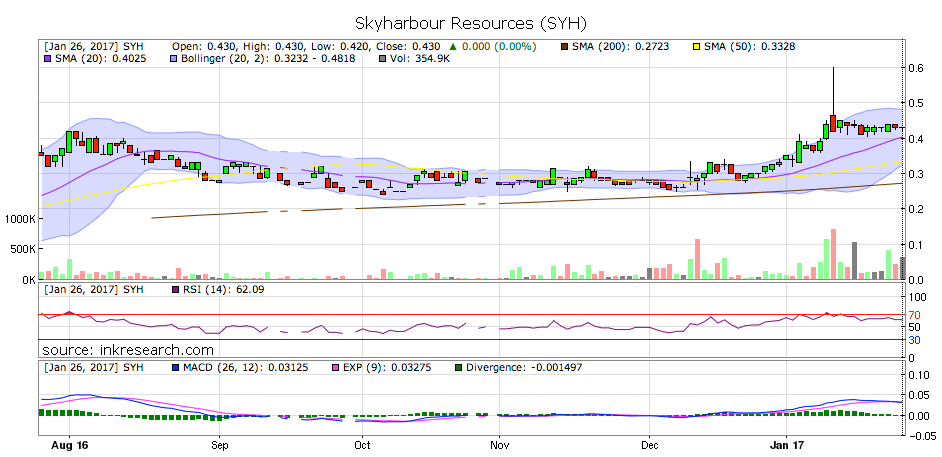The image size is (942, 457).
Task: Click 'SMA (20): 0.4025' label
Action: (99, 59)
